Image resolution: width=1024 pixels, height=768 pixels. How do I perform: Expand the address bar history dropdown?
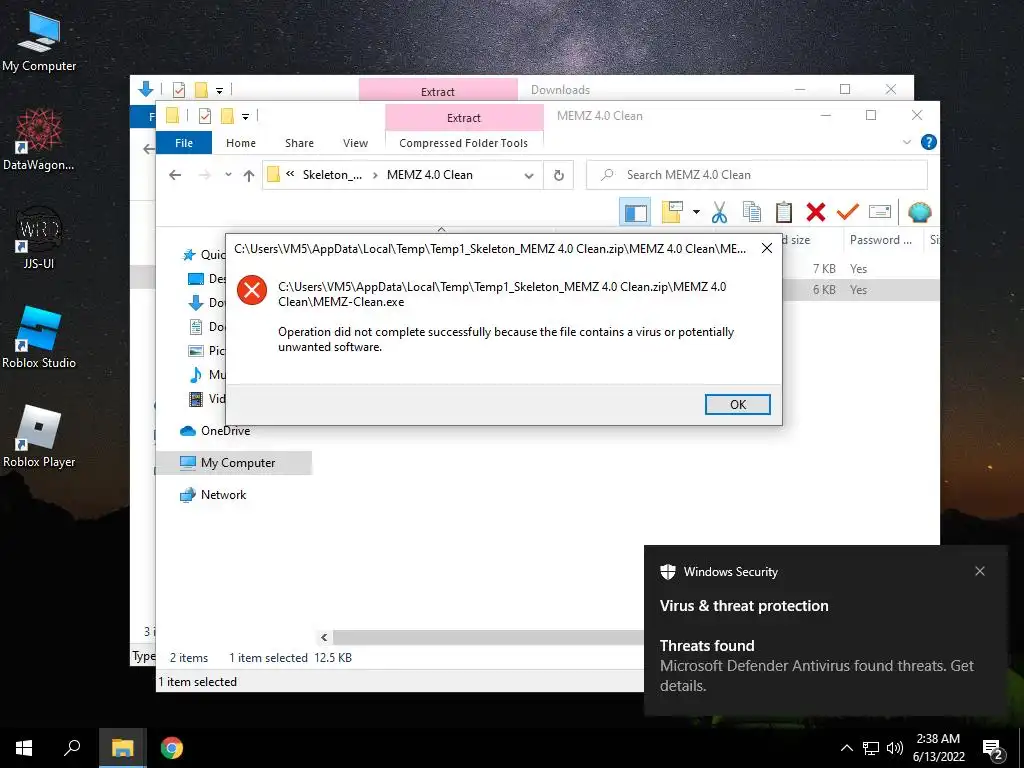(x=529, y=175)
